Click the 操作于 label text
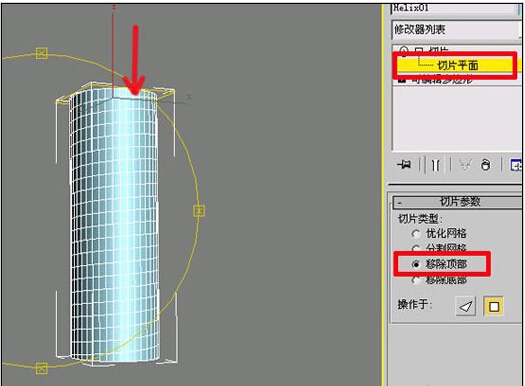 [415, 304]
